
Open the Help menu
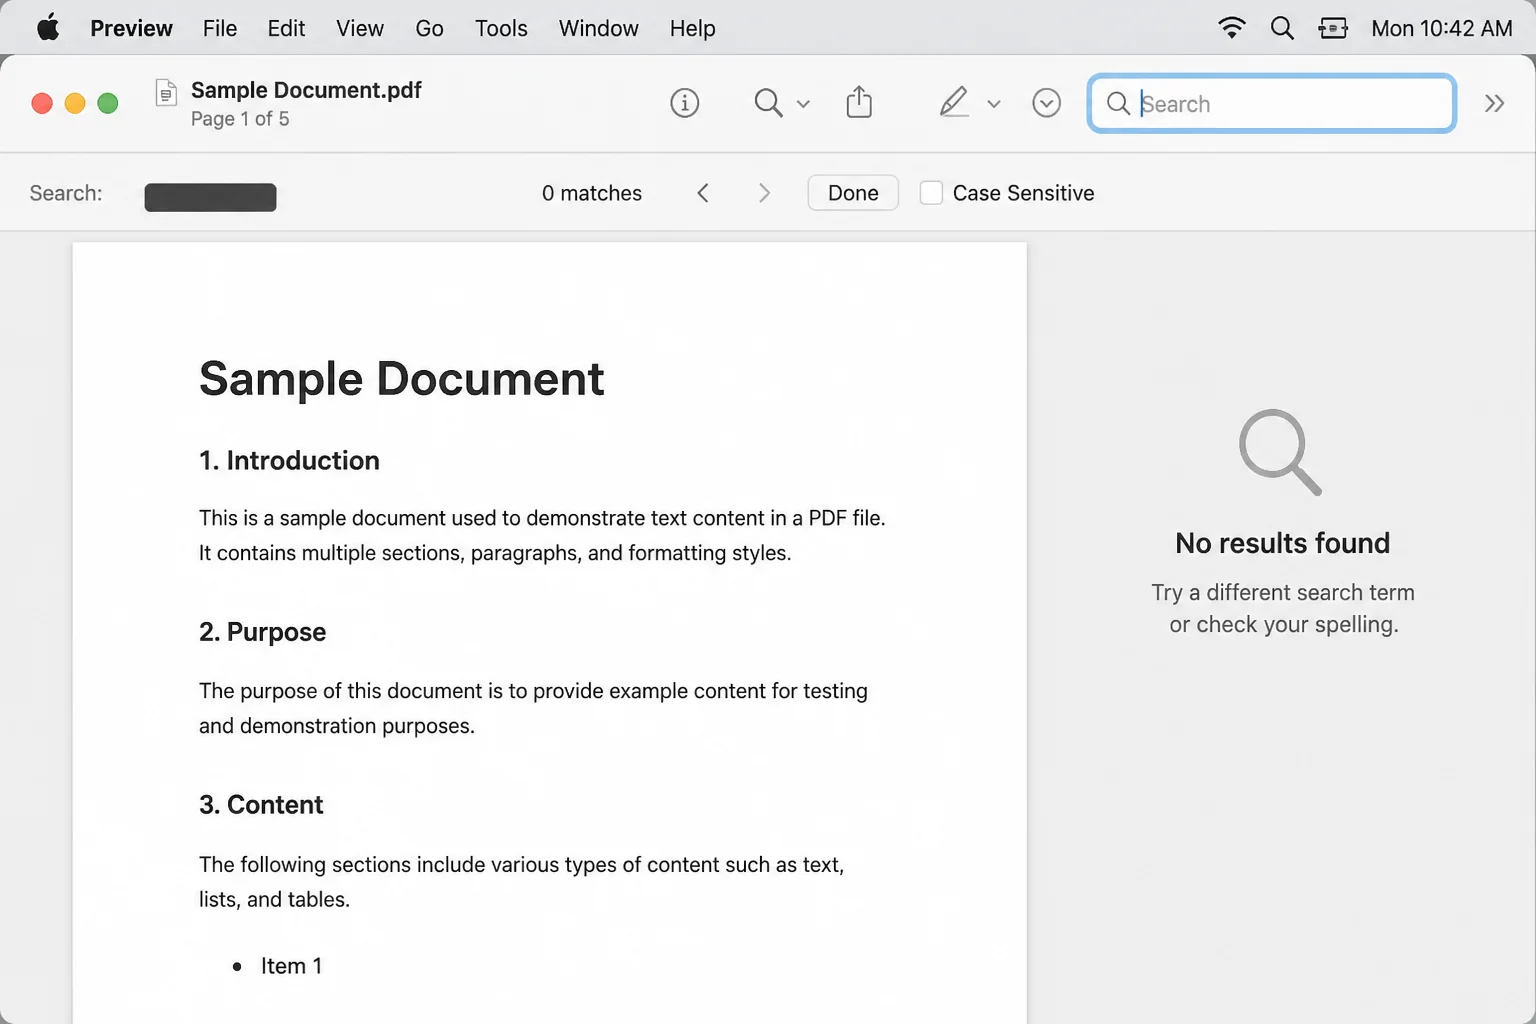coord(692,28)
